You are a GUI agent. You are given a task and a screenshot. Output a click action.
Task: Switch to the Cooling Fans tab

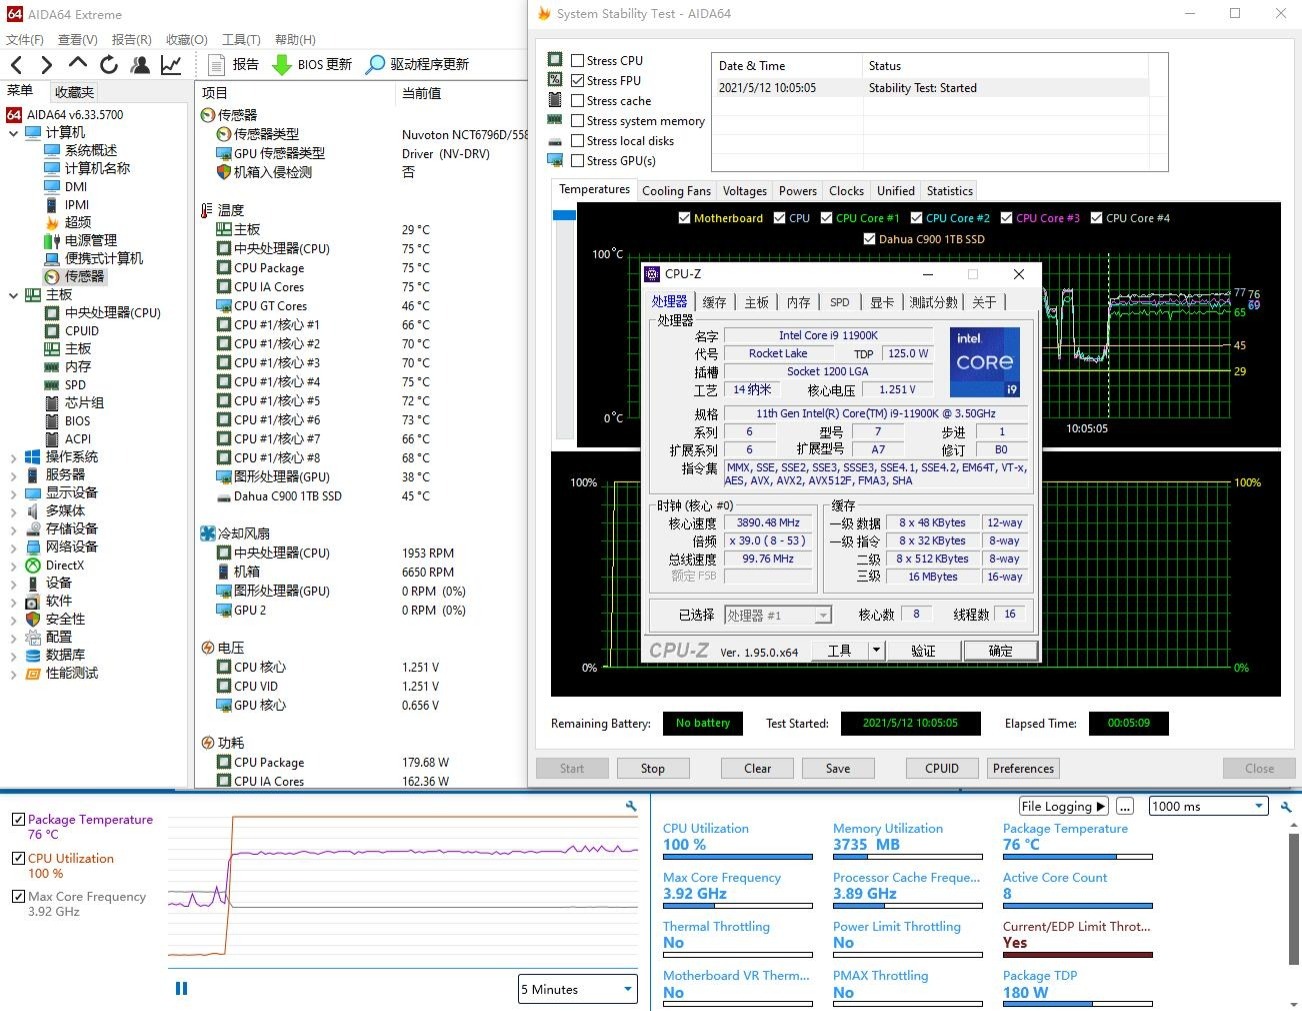click(x=676, y=191)
